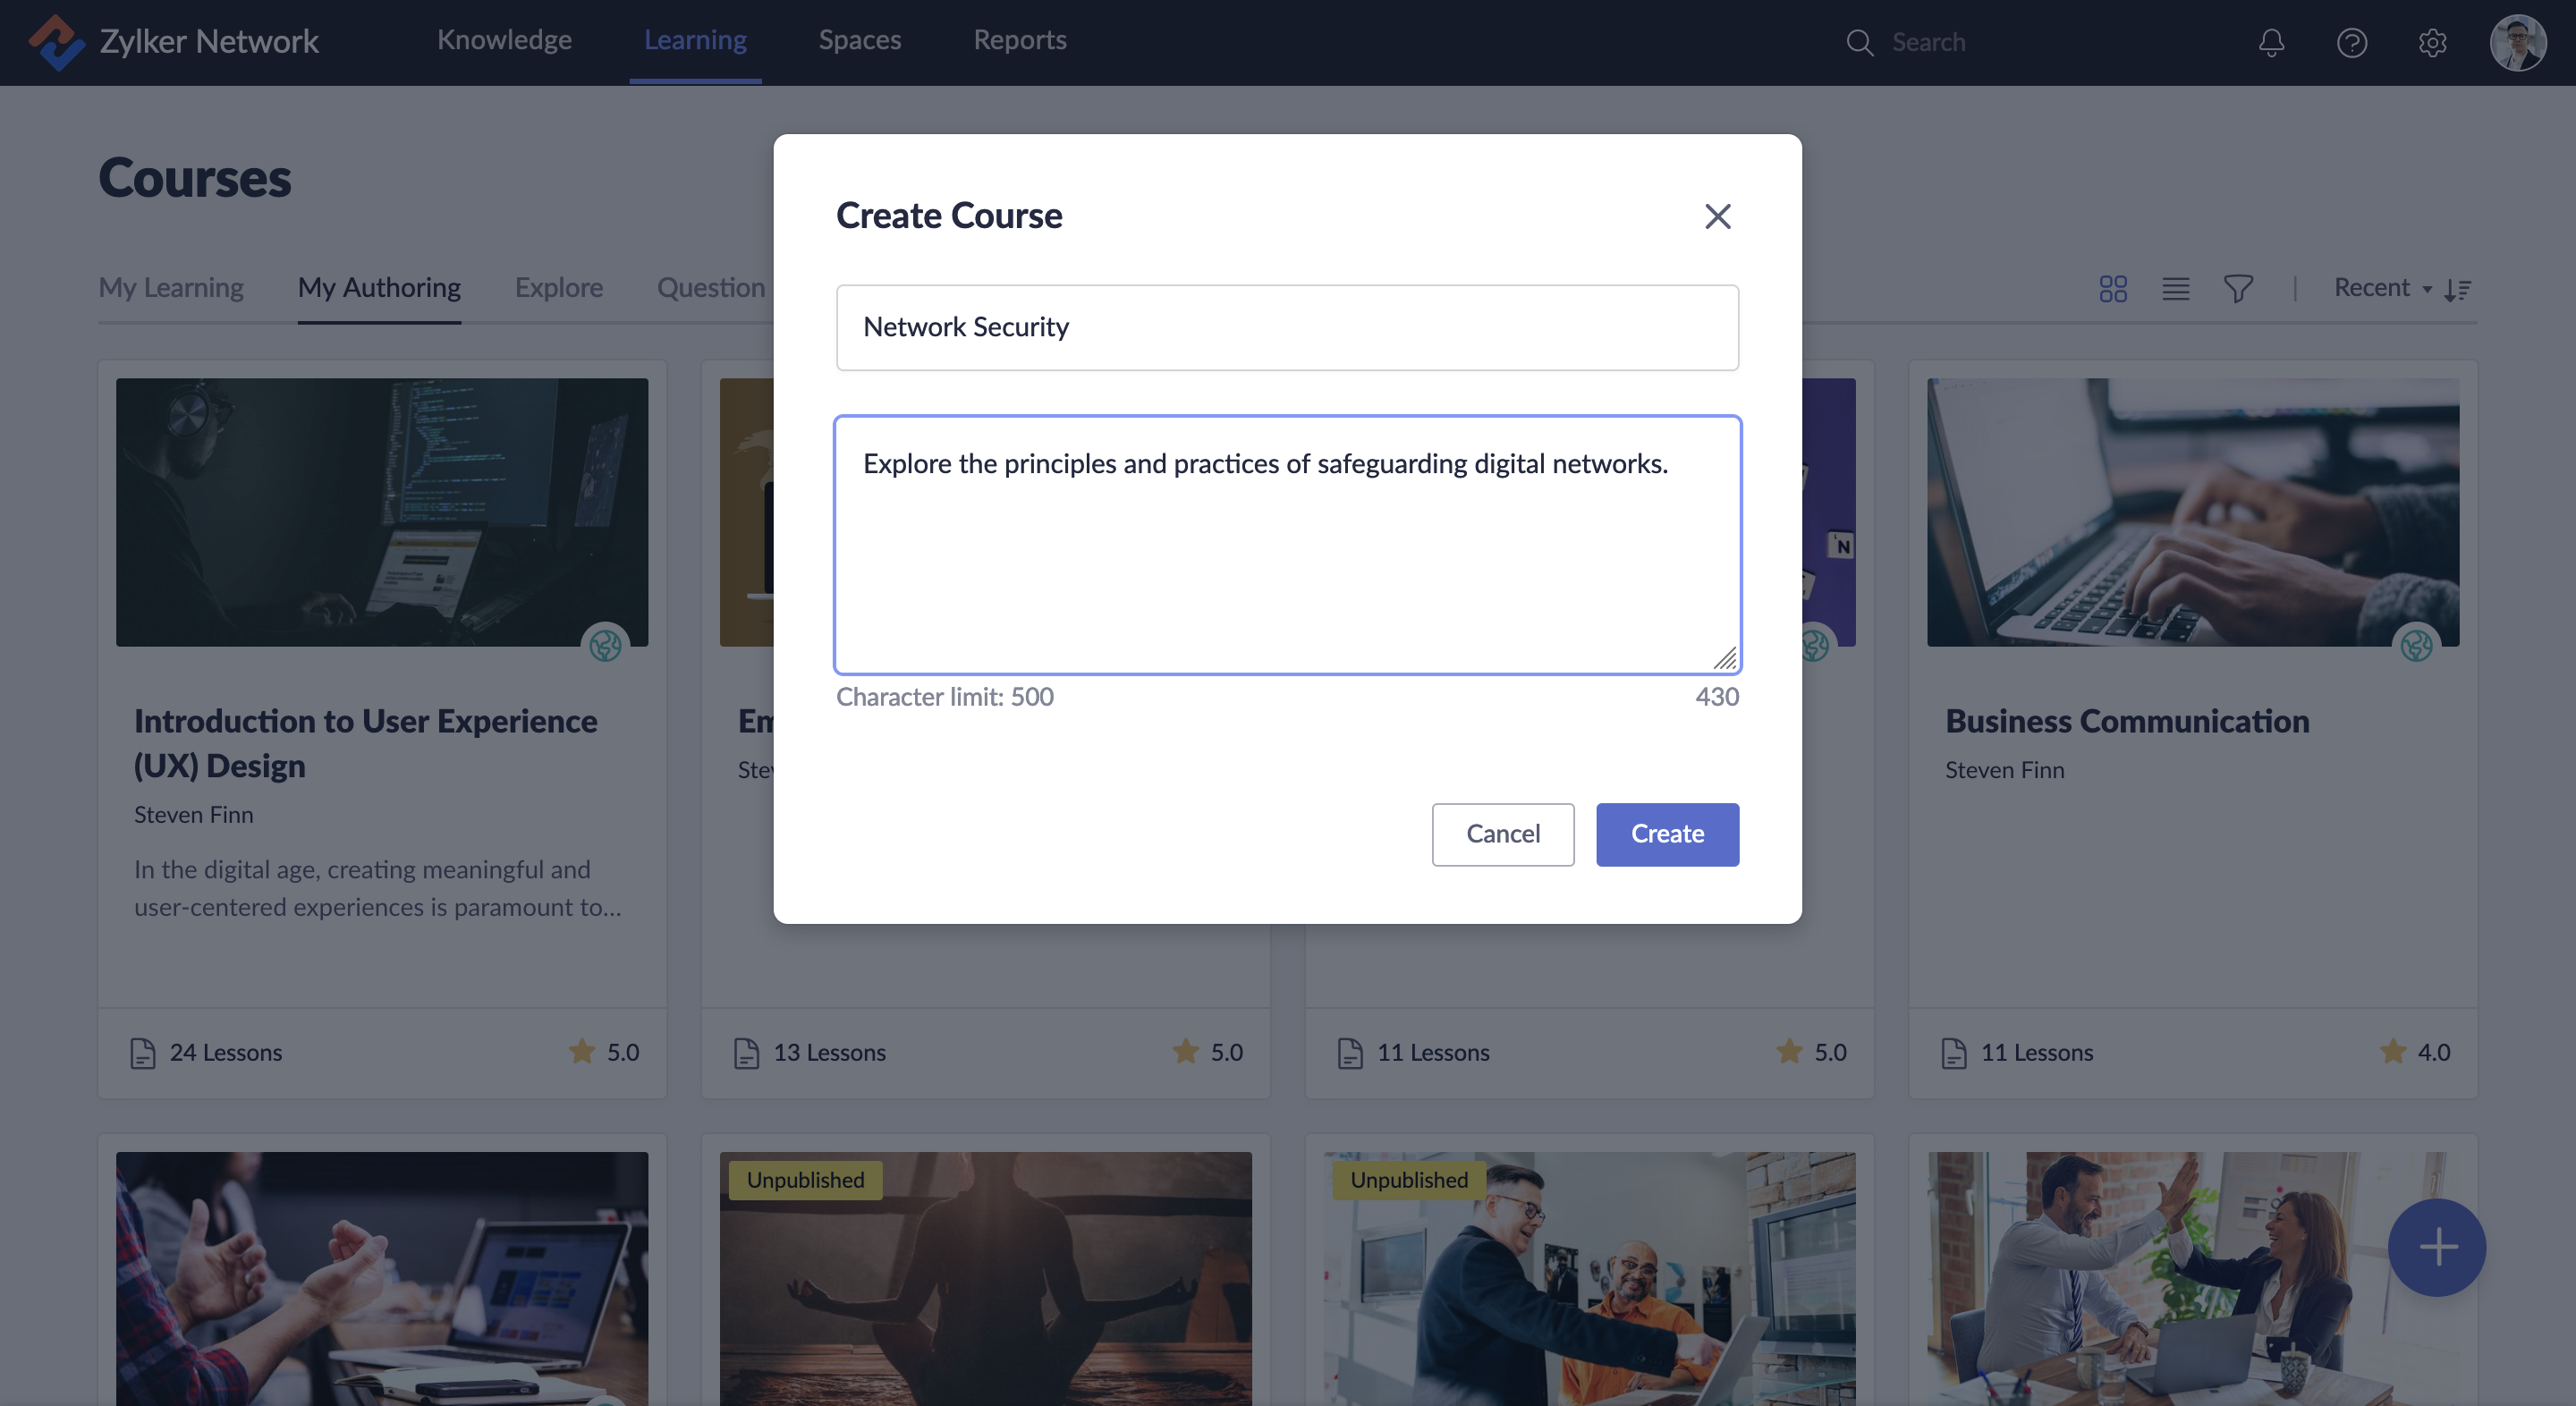Click globe icon on UX Design card

(605, 645)
